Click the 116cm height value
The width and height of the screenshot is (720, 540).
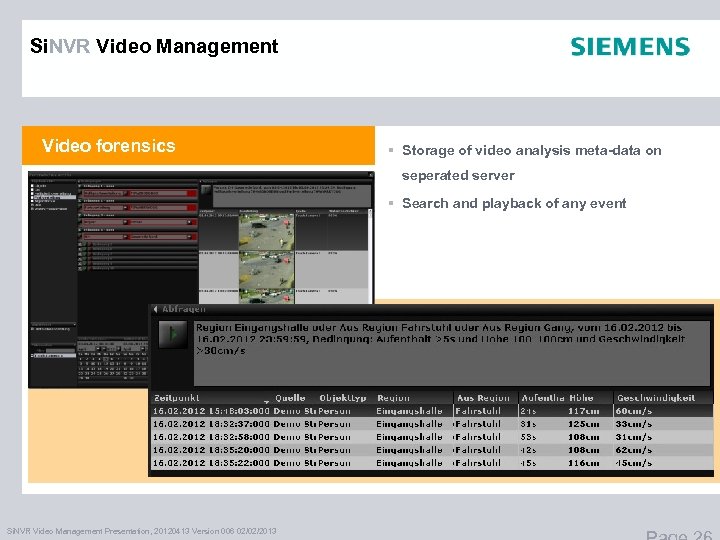click(x=583, y=463)
